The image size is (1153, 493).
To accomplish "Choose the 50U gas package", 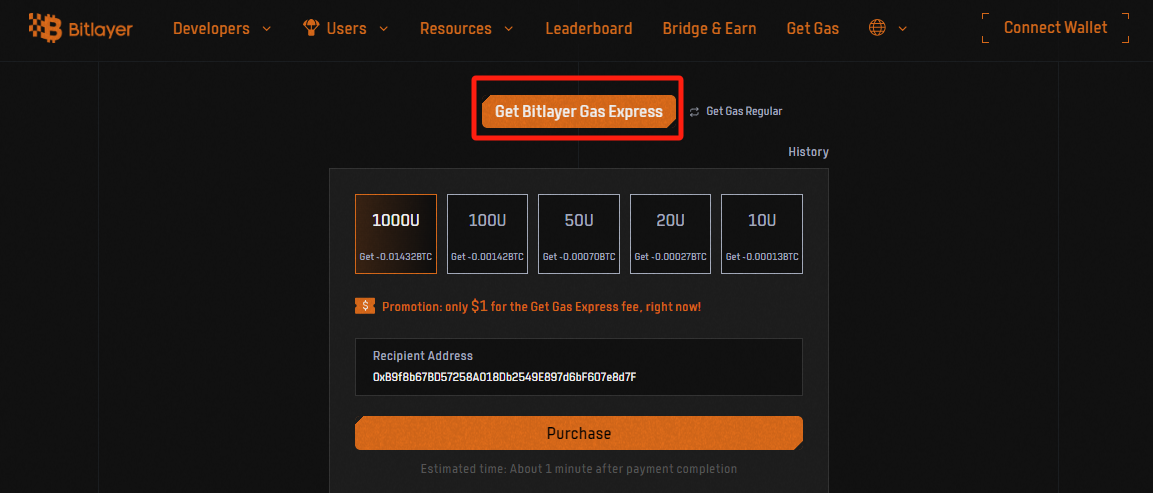I will pos(579,234).
